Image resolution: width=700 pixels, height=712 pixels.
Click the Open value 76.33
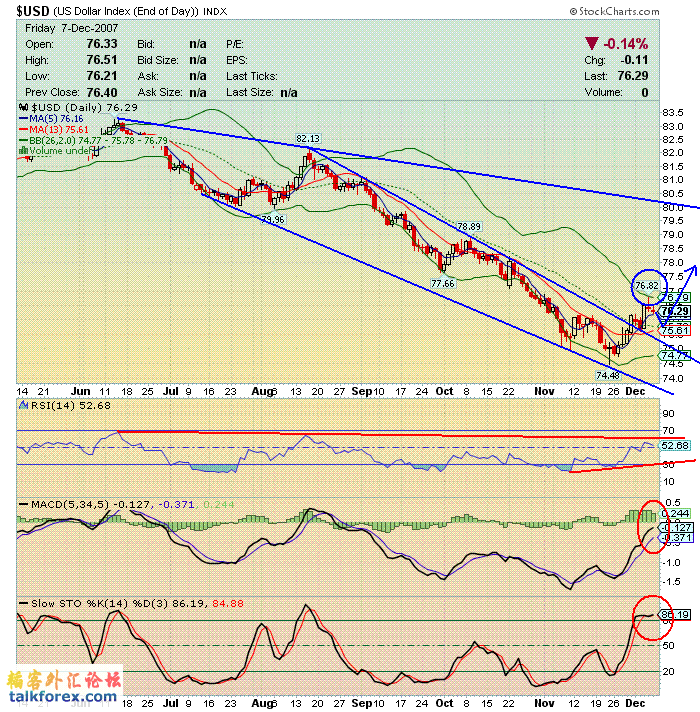tap(102, 44)
